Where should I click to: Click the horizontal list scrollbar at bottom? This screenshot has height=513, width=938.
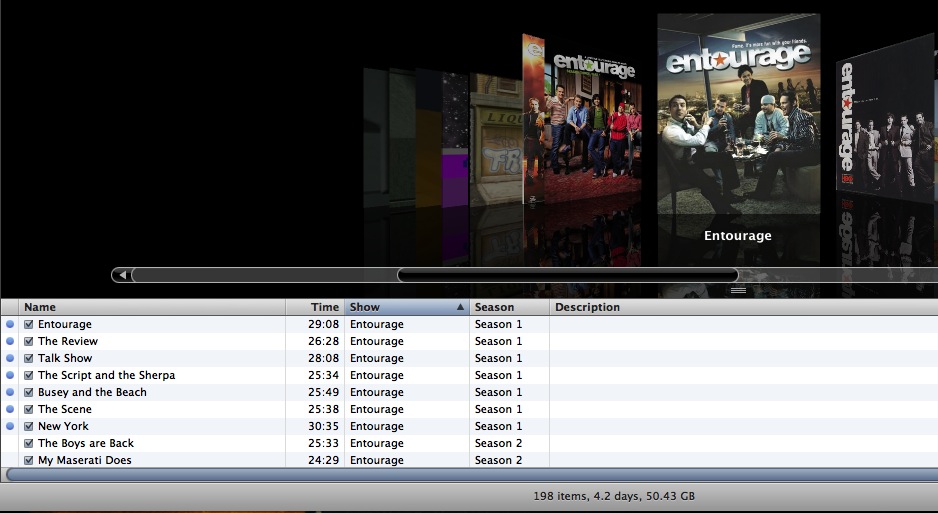pyautogui.click(x=471, y=475)
